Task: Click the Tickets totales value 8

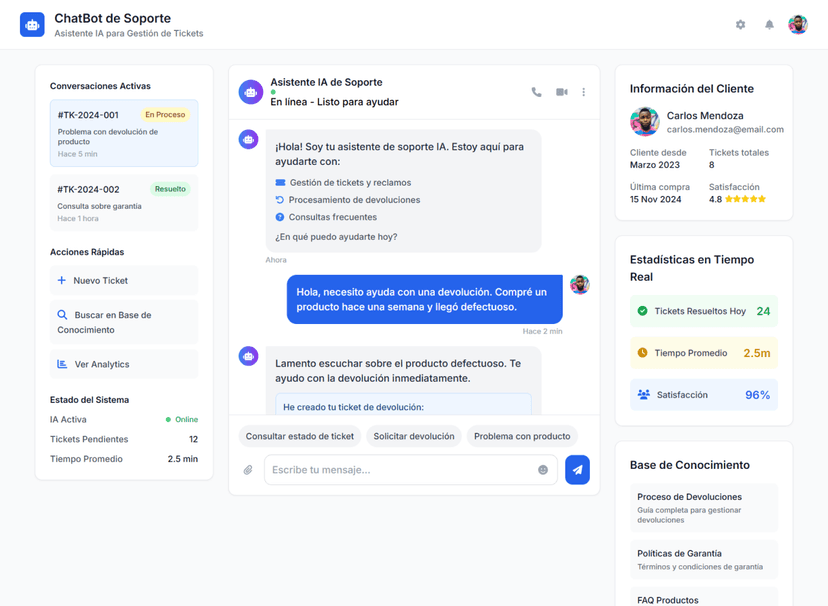Action: [x=711, y=165]
